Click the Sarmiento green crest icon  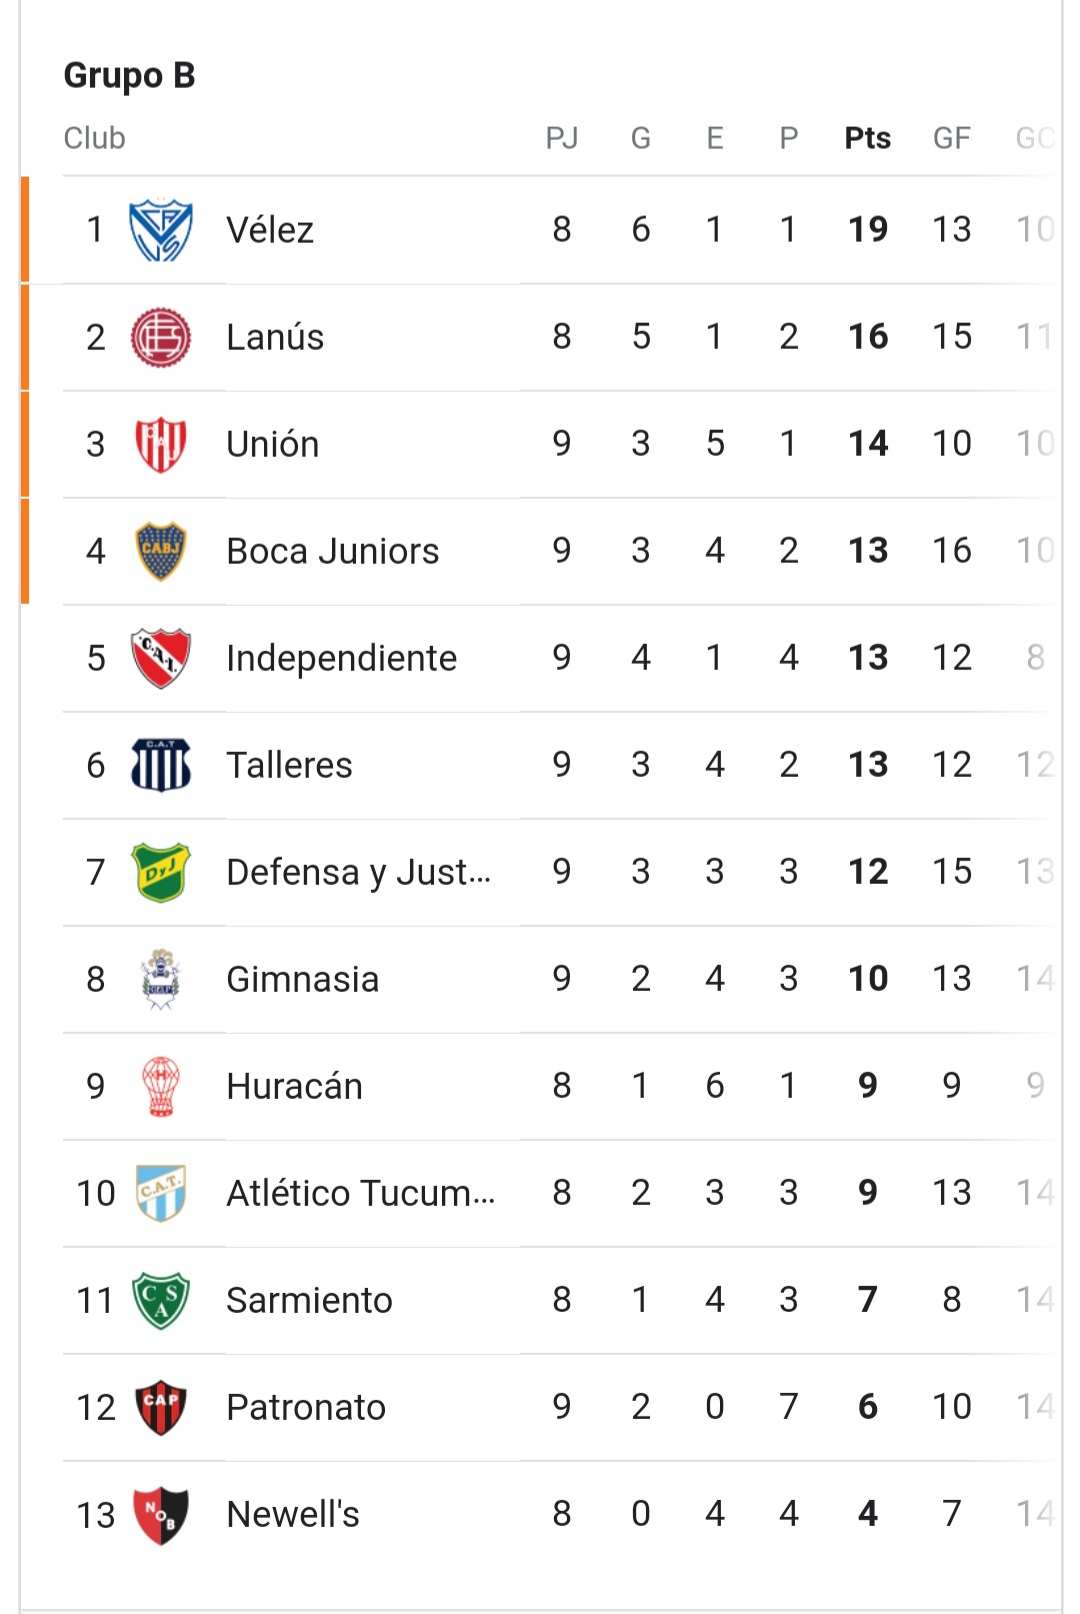161,1300
